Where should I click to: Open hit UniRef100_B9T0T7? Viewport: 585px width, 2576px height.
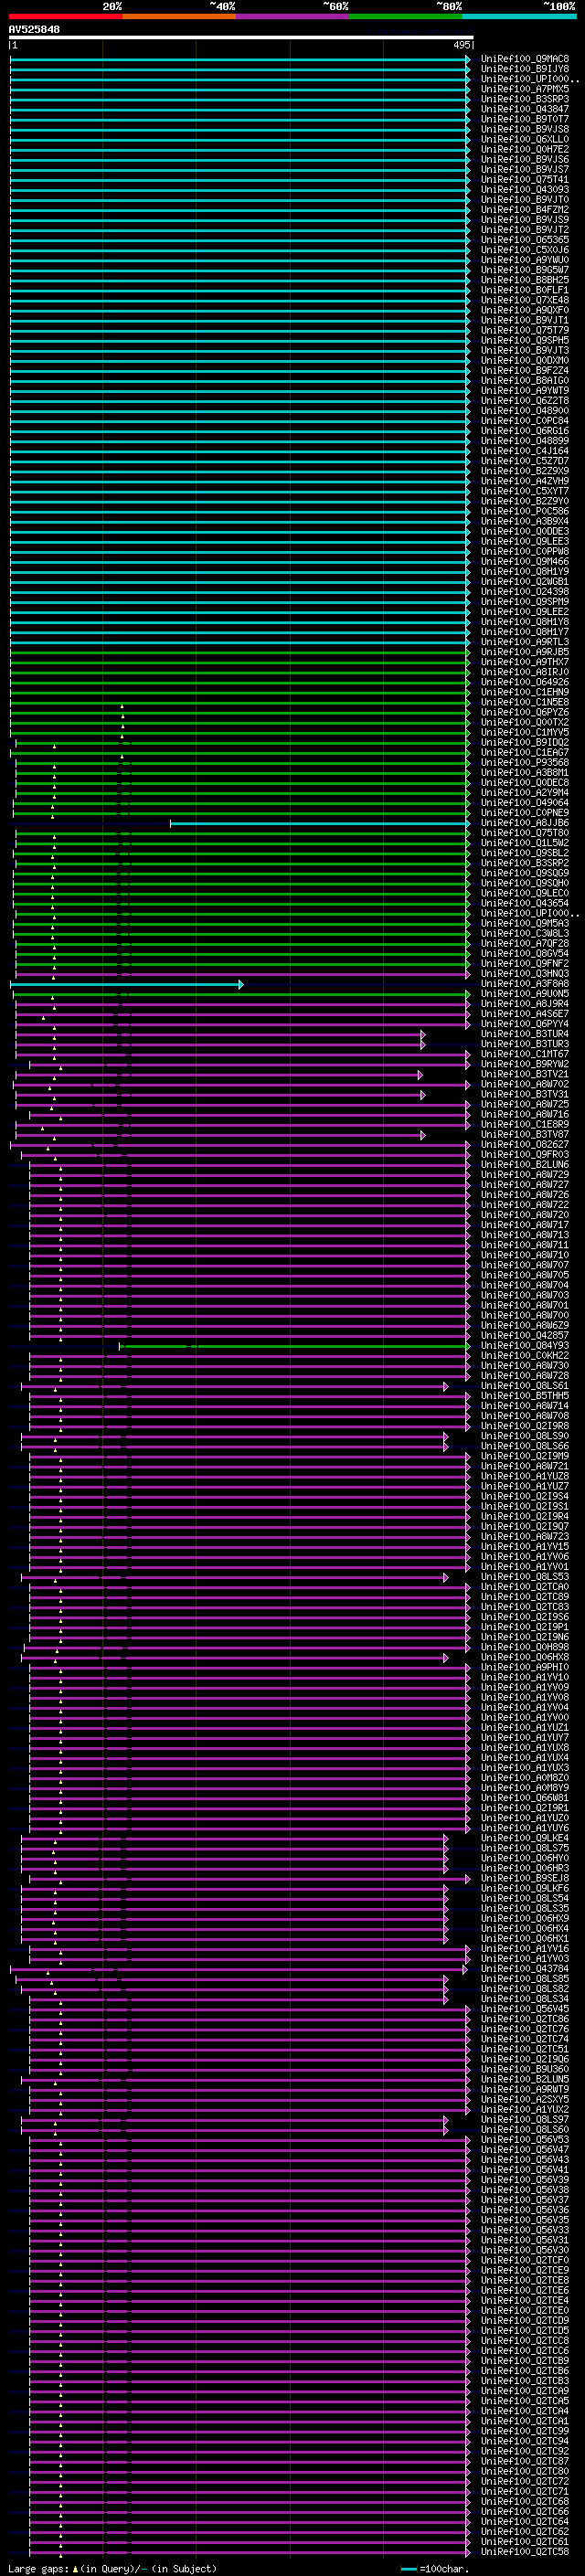[x=525, y=119]
